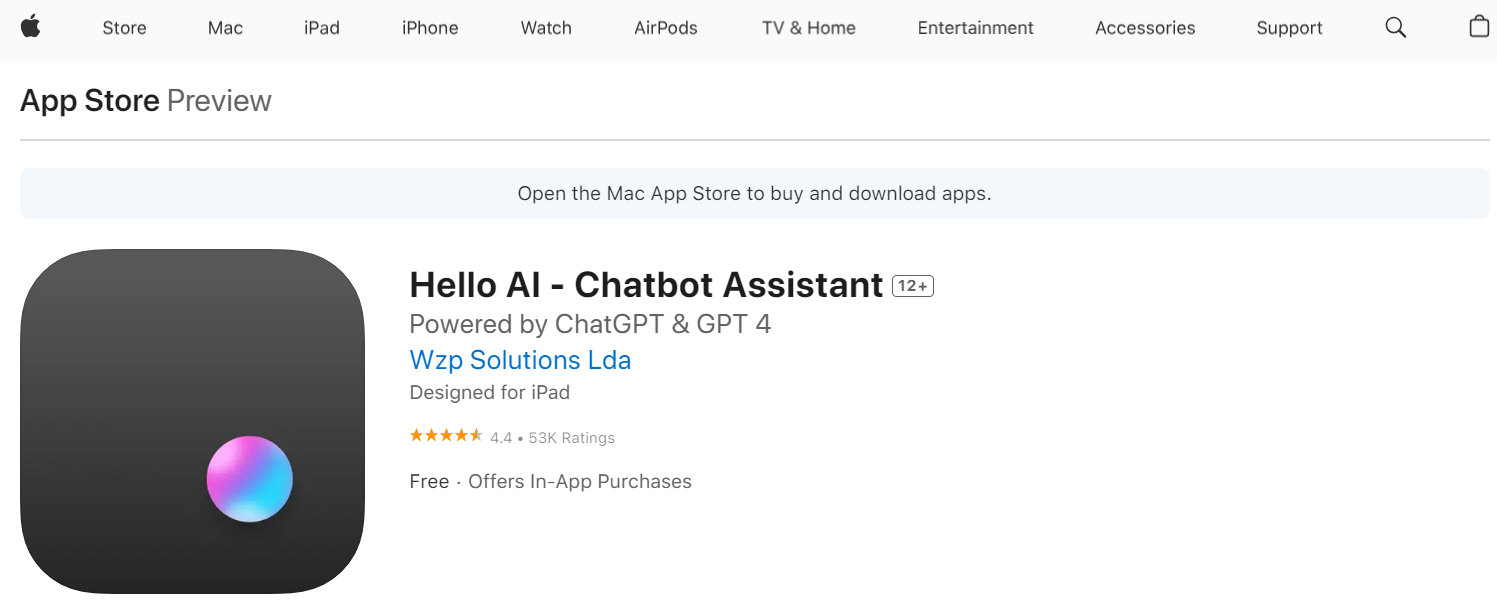Click Entertainment in the navigation bar
The image size is (1497, 603).
click(x=975, y=28)
